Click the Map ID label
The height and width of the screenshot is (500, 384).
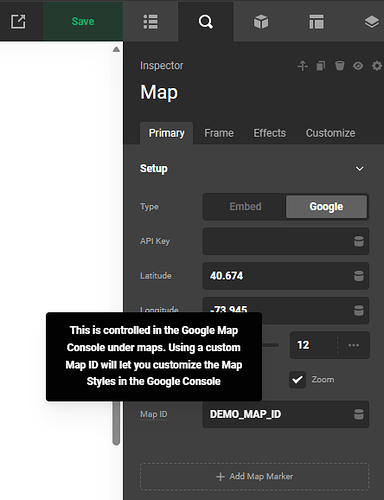154,414
